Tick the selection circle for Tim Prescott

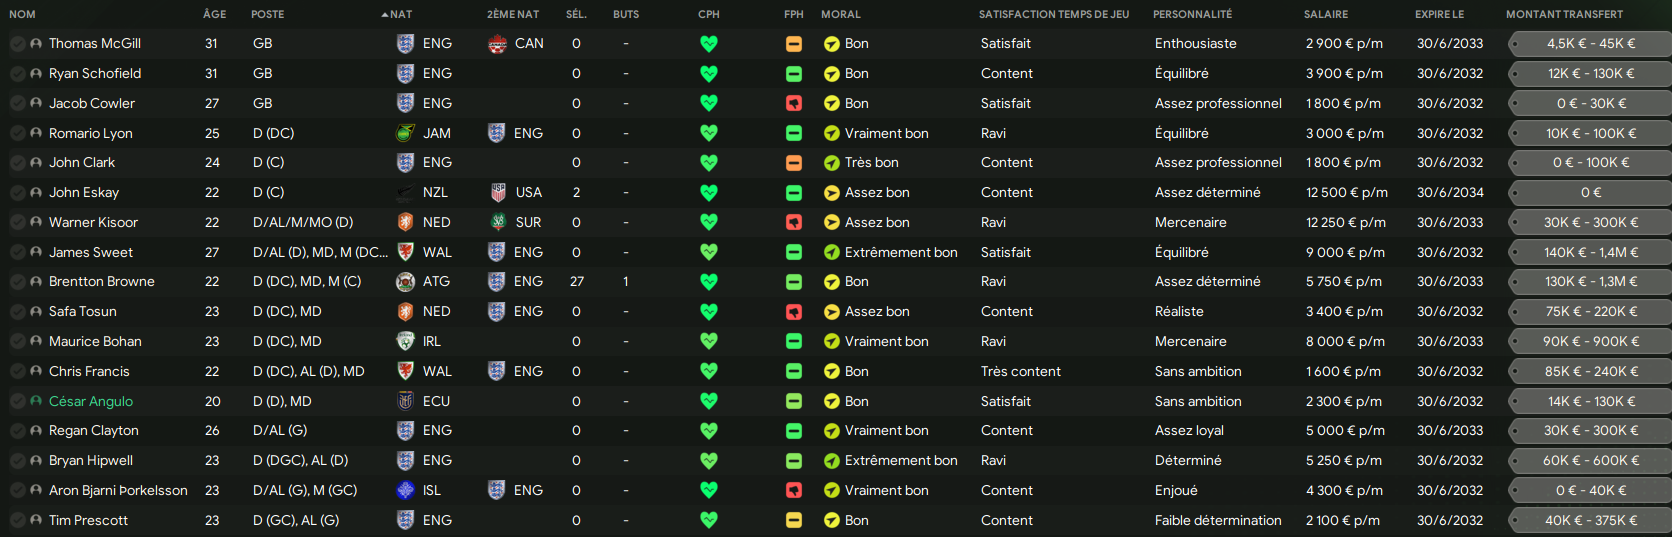pos(17,520)
